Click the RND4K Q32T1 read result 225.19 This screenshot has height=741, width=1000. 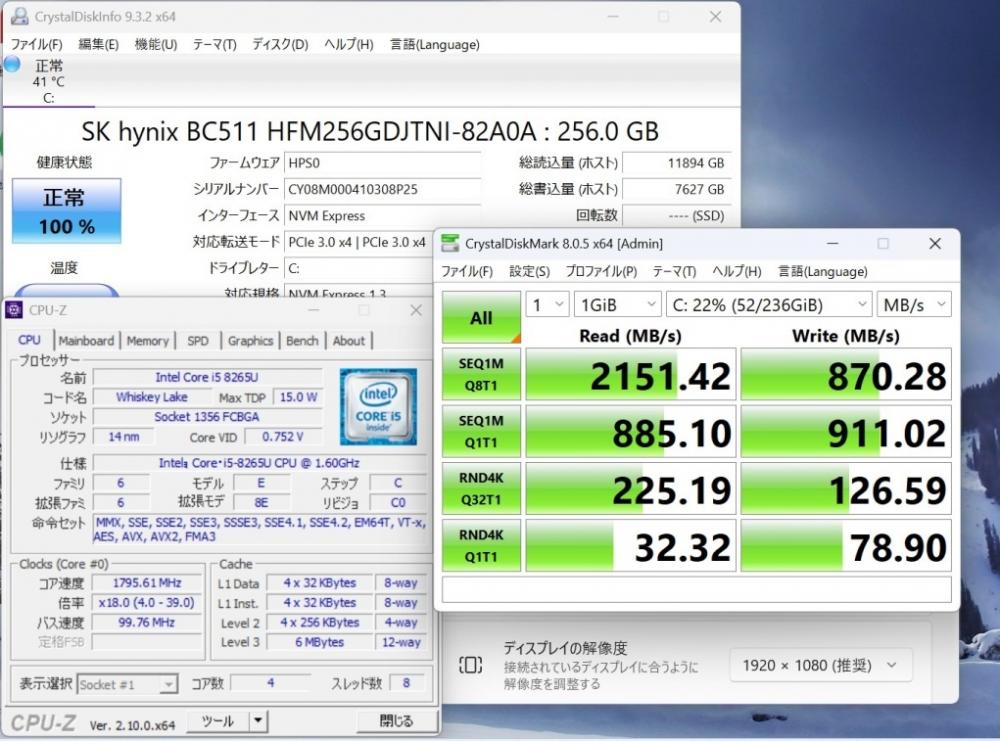pos(631,489)
